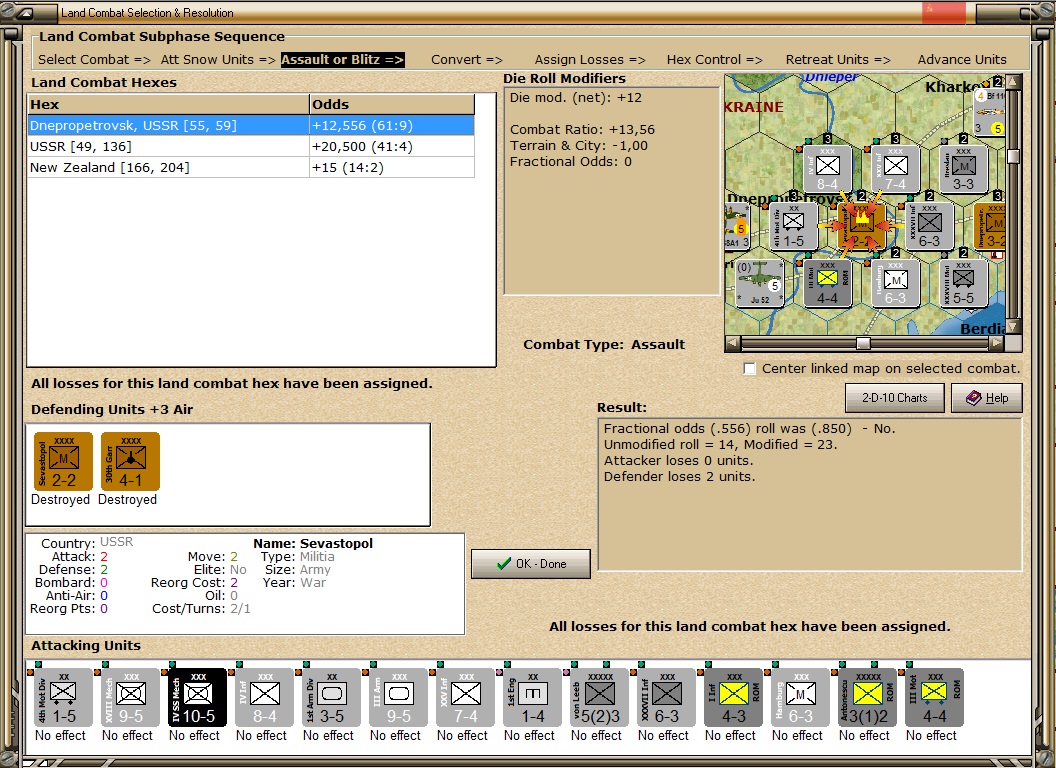The image size is (1056, 768).
Task: Select the von Leeb 5(2)3 HQ unit
Action: pyautogui.click(x=599, y=697)
